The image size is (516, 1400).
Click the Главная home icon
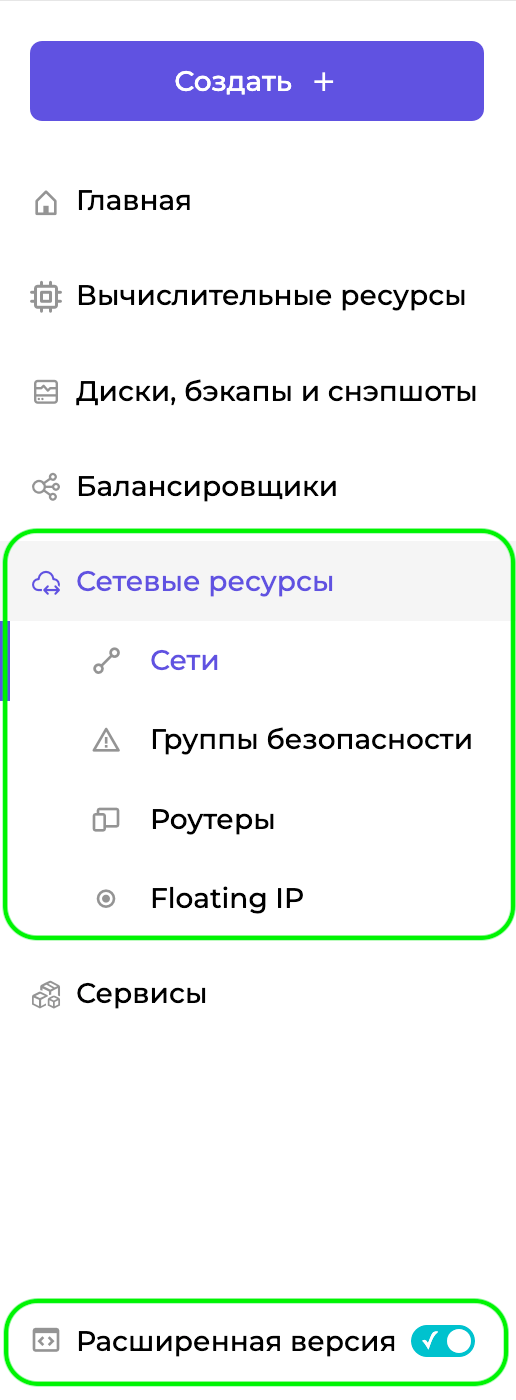click(x=45, y=203)
